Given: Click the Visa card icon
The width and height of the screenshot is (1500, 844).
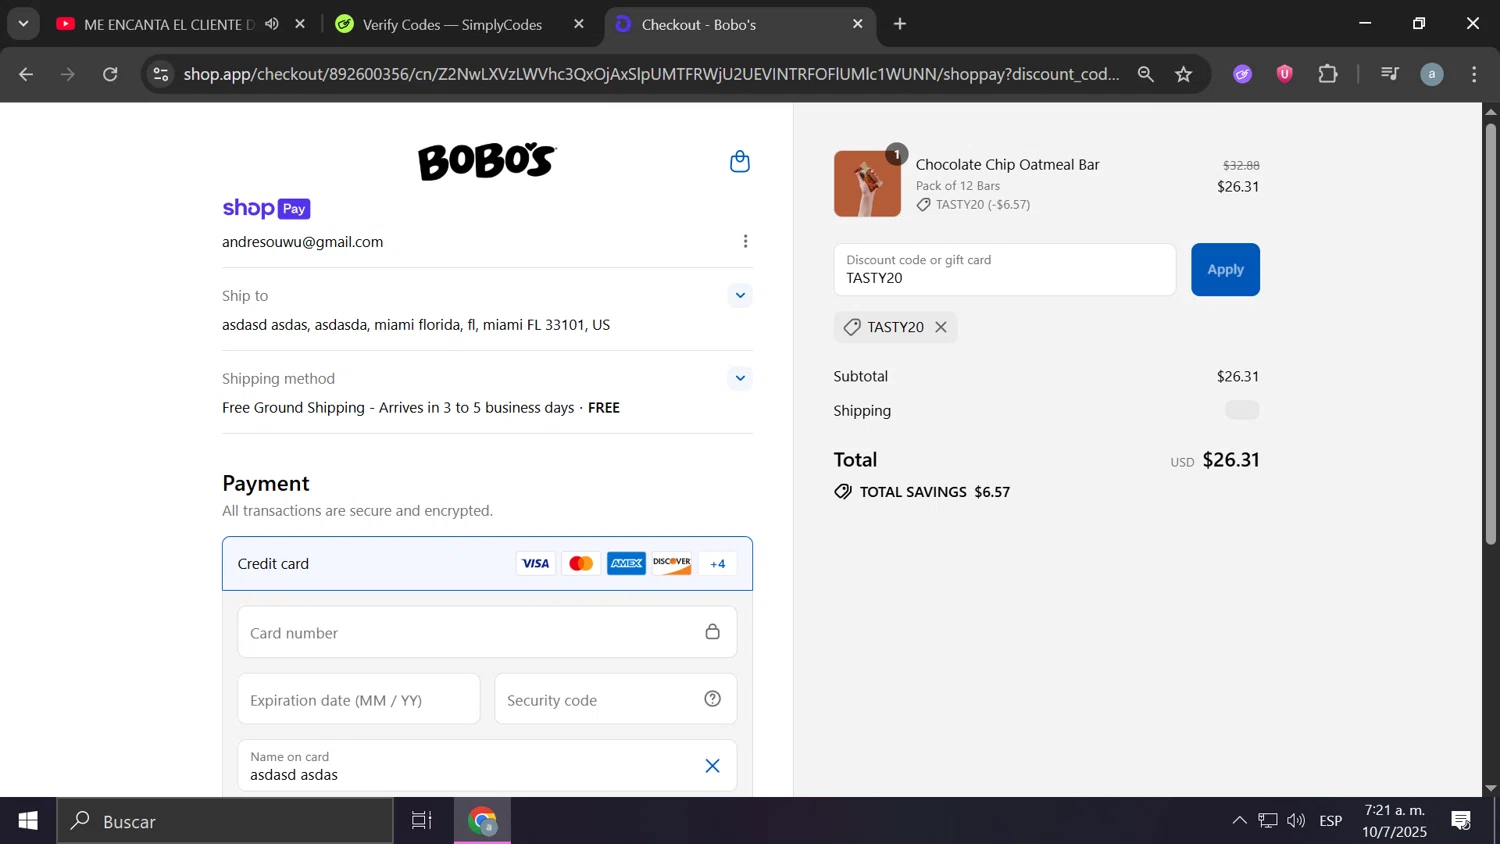Looking at the screenshot, I should tap(535, 564).
